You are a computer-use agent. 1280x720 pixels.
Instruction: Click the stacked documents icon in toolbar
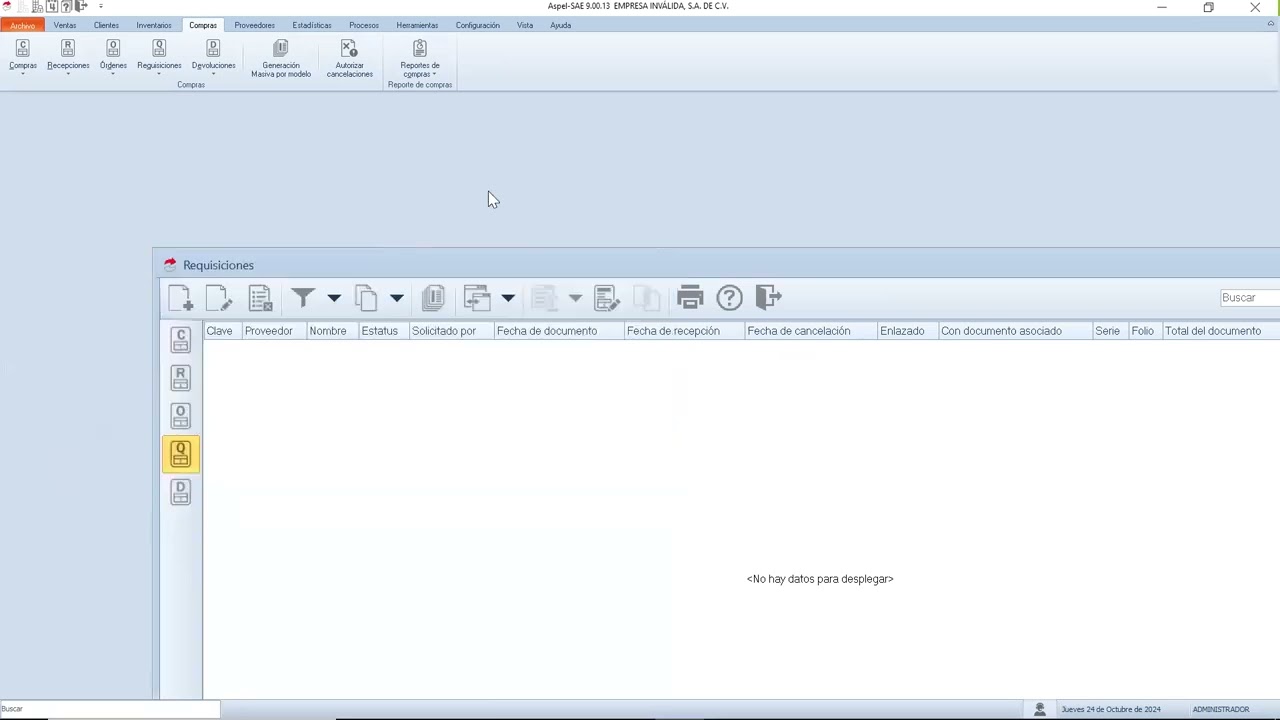[433, 298]
